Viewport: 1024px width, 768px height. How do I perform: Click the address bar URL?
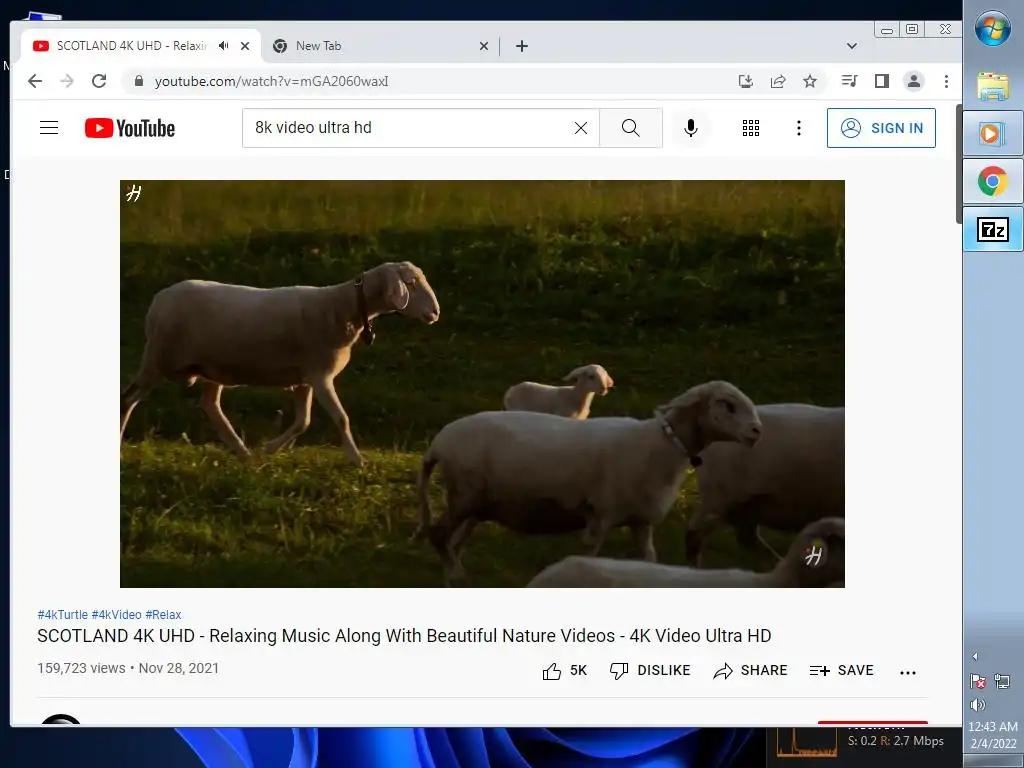click(271, 81)
